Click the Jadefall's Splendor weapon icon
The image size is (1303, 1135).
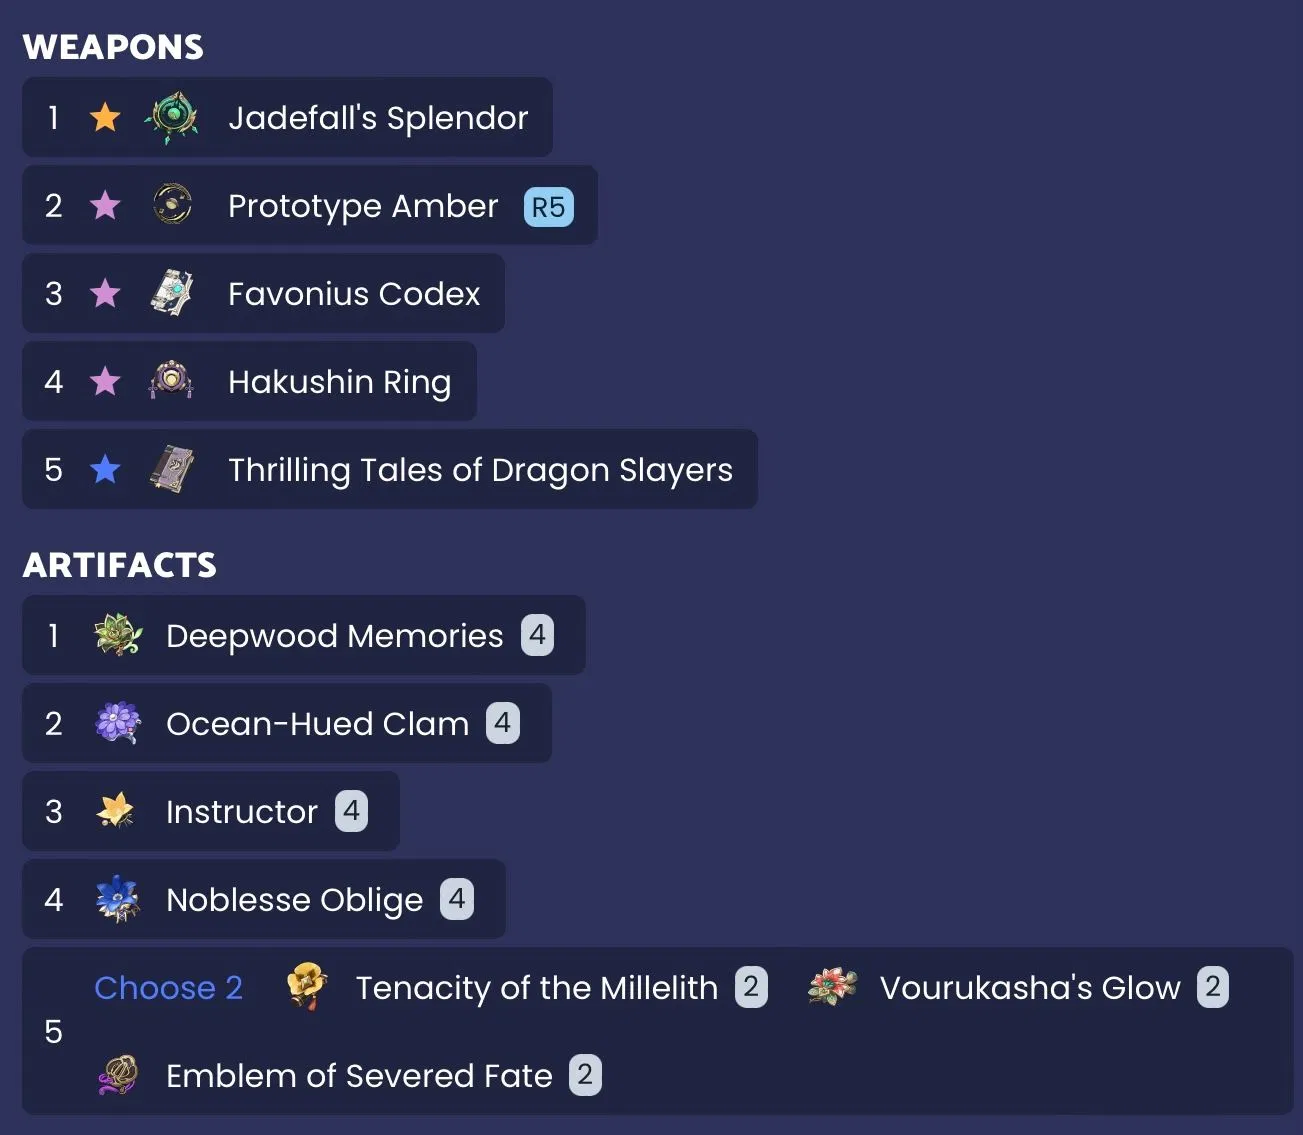coord(172,118)
